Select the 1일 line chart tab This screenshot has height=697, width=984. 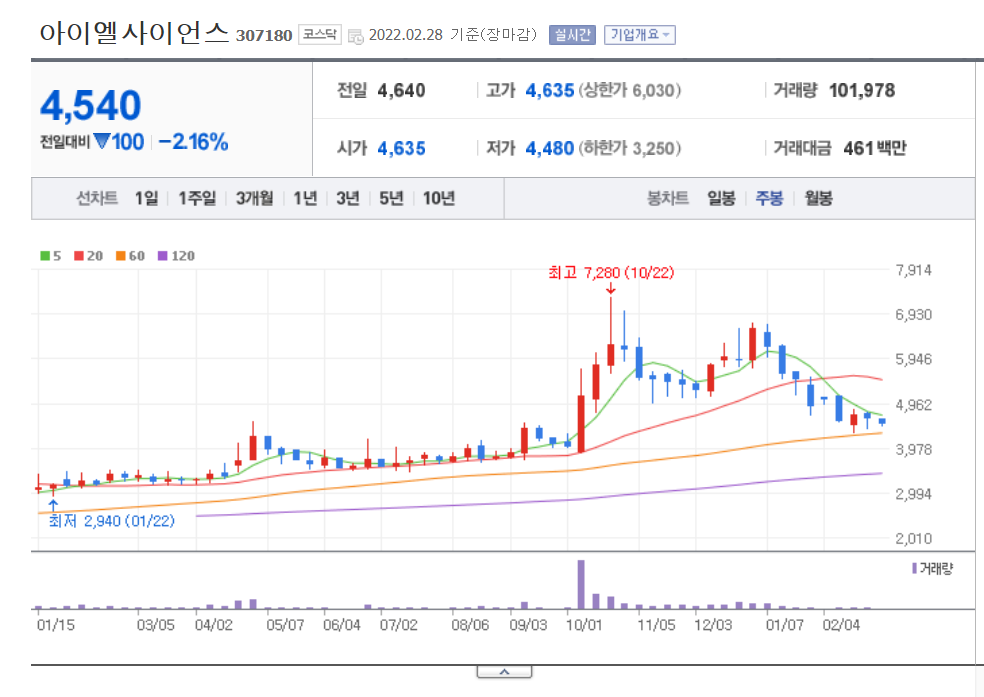click(x=146, y=198)
